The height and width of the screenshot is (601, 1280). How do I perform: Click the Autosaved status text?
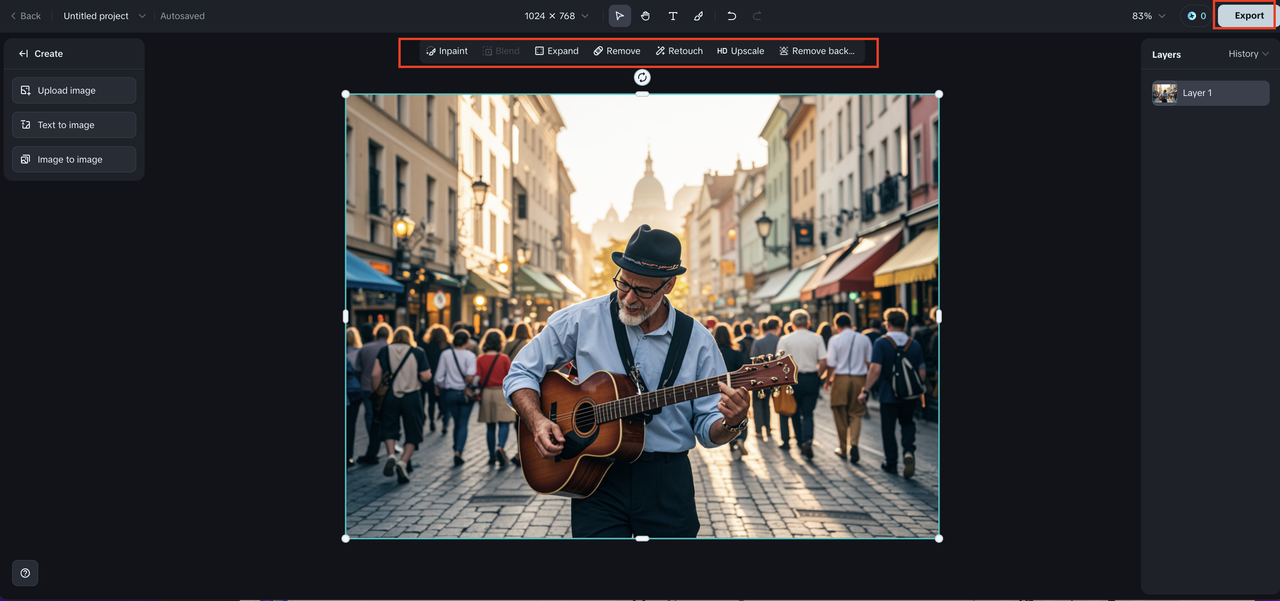click(182, 16)
